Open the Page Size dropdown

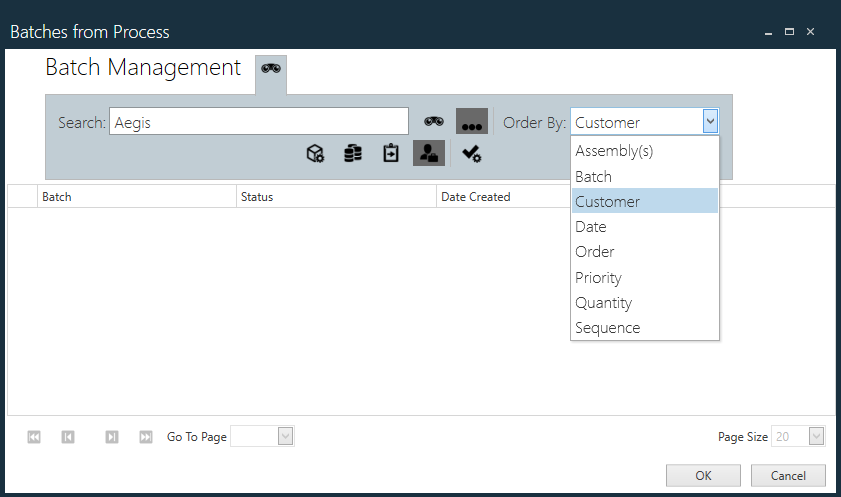tap(816, 437)
